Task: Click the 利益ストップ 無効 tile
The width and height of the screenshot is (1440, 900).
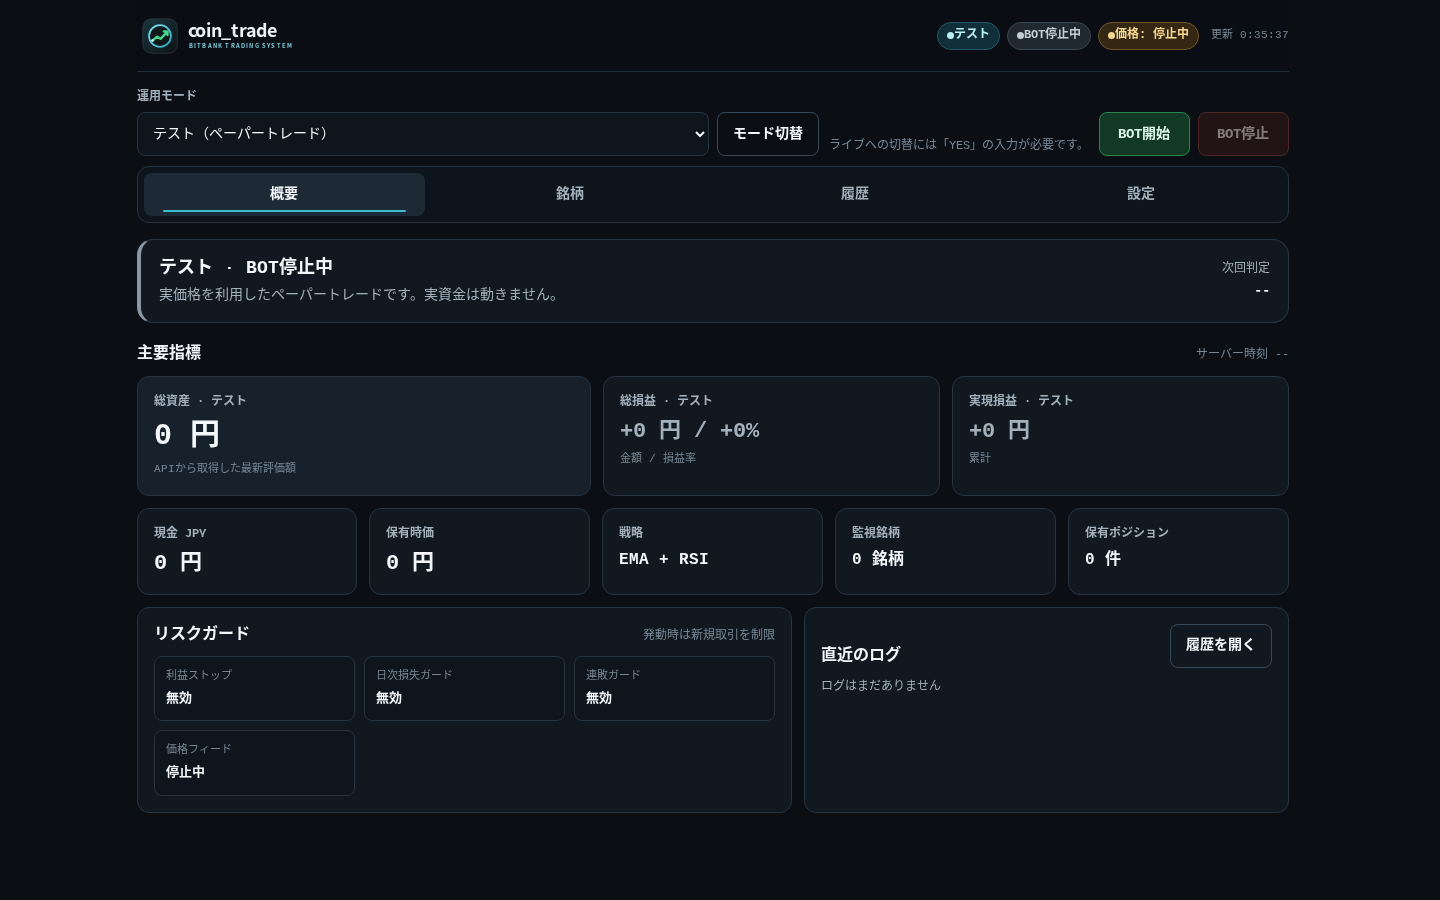Action: 254,689
